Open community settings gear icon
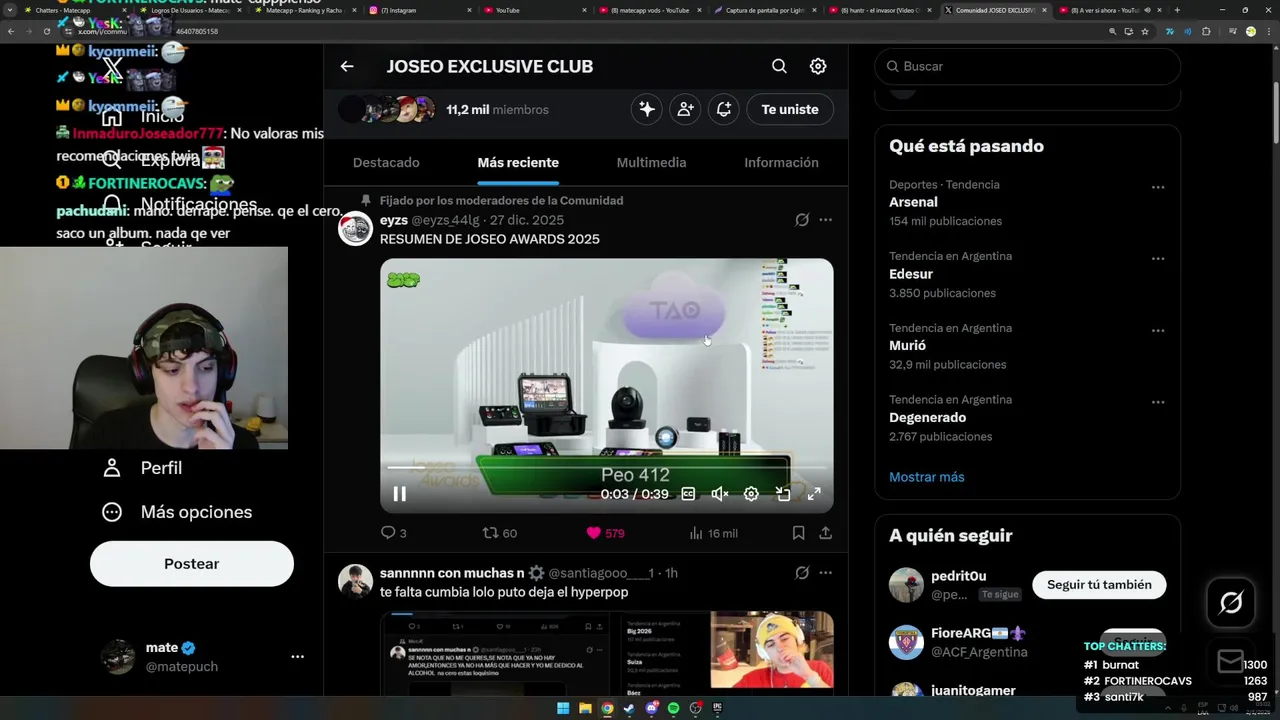This screenshot has width=1280, height=720. click(818, 66)
